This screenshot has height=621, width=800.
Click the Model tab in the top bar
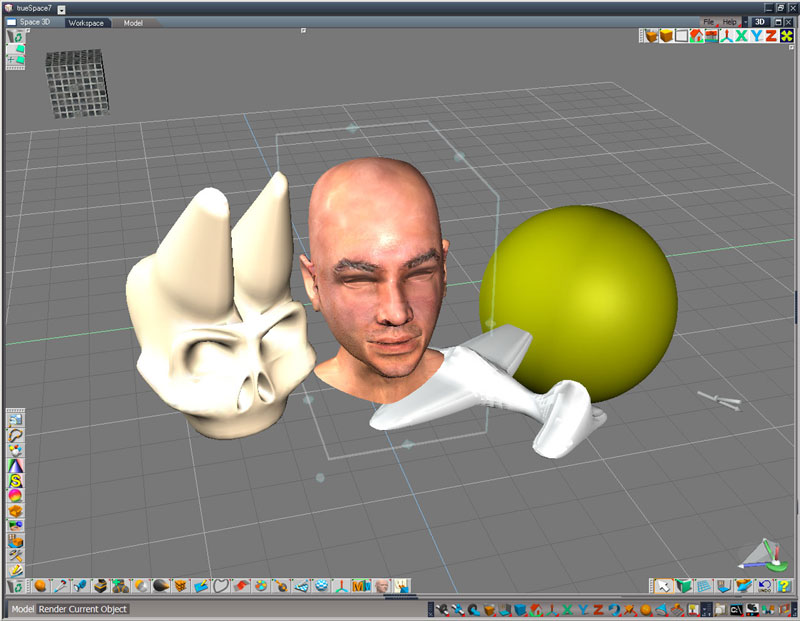coord(133,22)
